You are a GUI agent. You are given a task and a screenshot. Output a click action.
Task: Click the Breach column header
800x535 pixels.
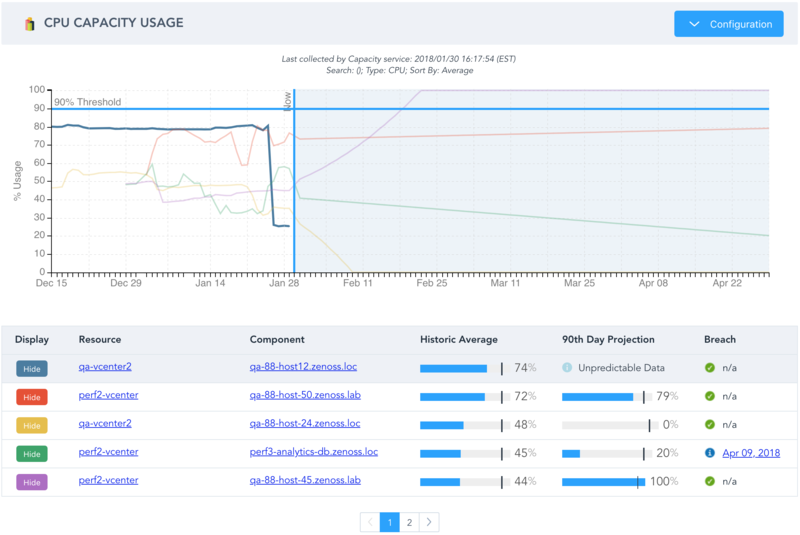click(x=720, y=340)
